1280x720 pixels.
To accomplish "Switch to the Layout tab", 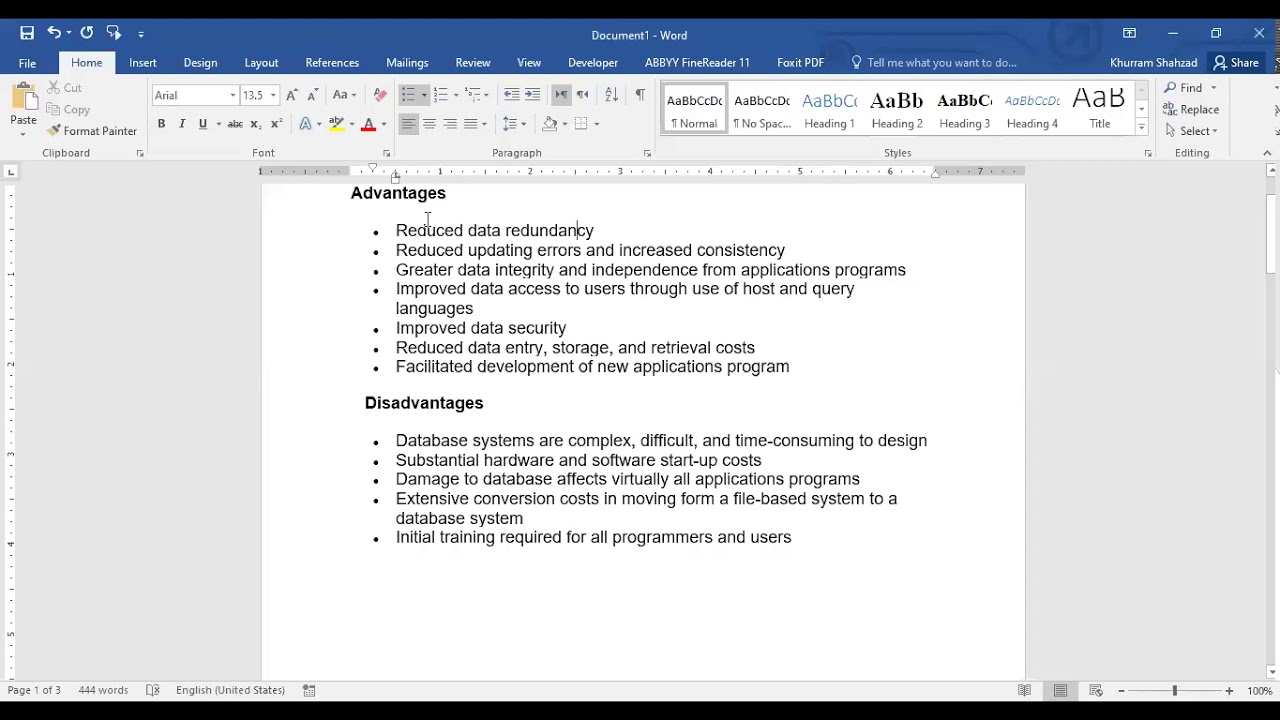I will tap(261, 63).
